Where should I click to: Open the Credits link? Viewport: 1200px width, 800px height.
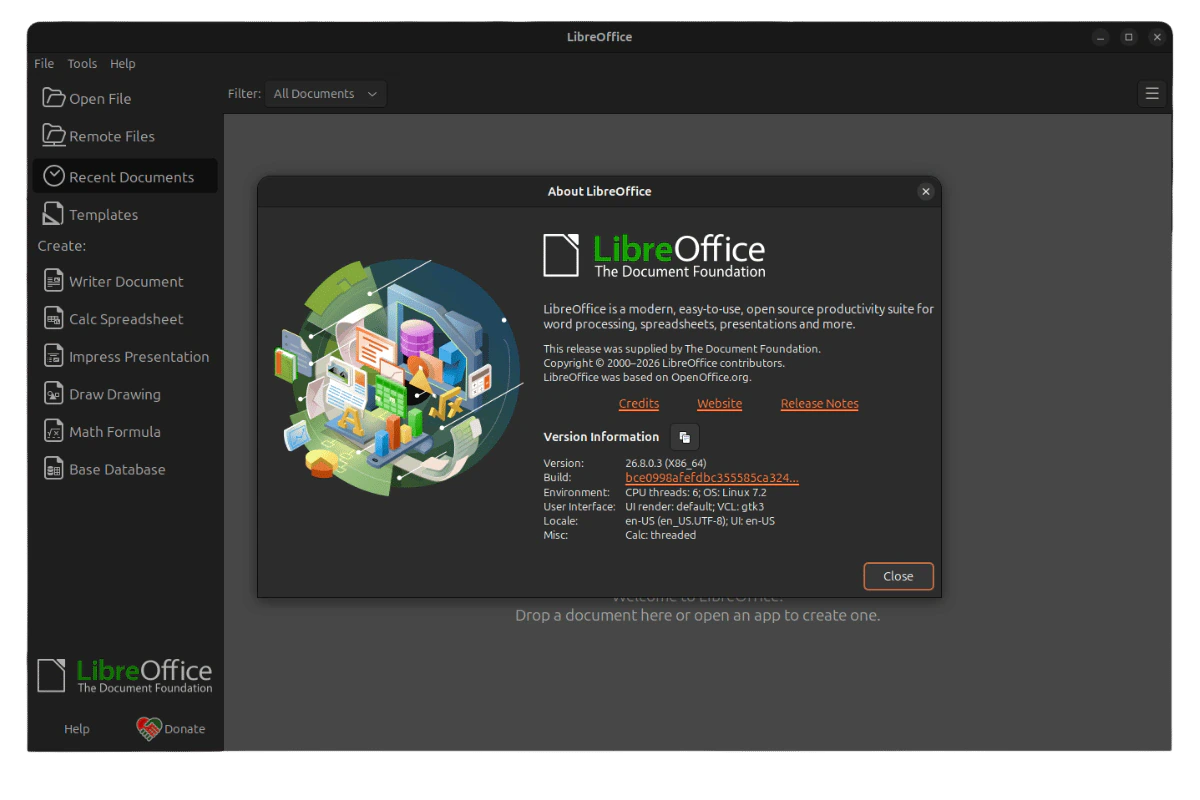tap(639, 403)
